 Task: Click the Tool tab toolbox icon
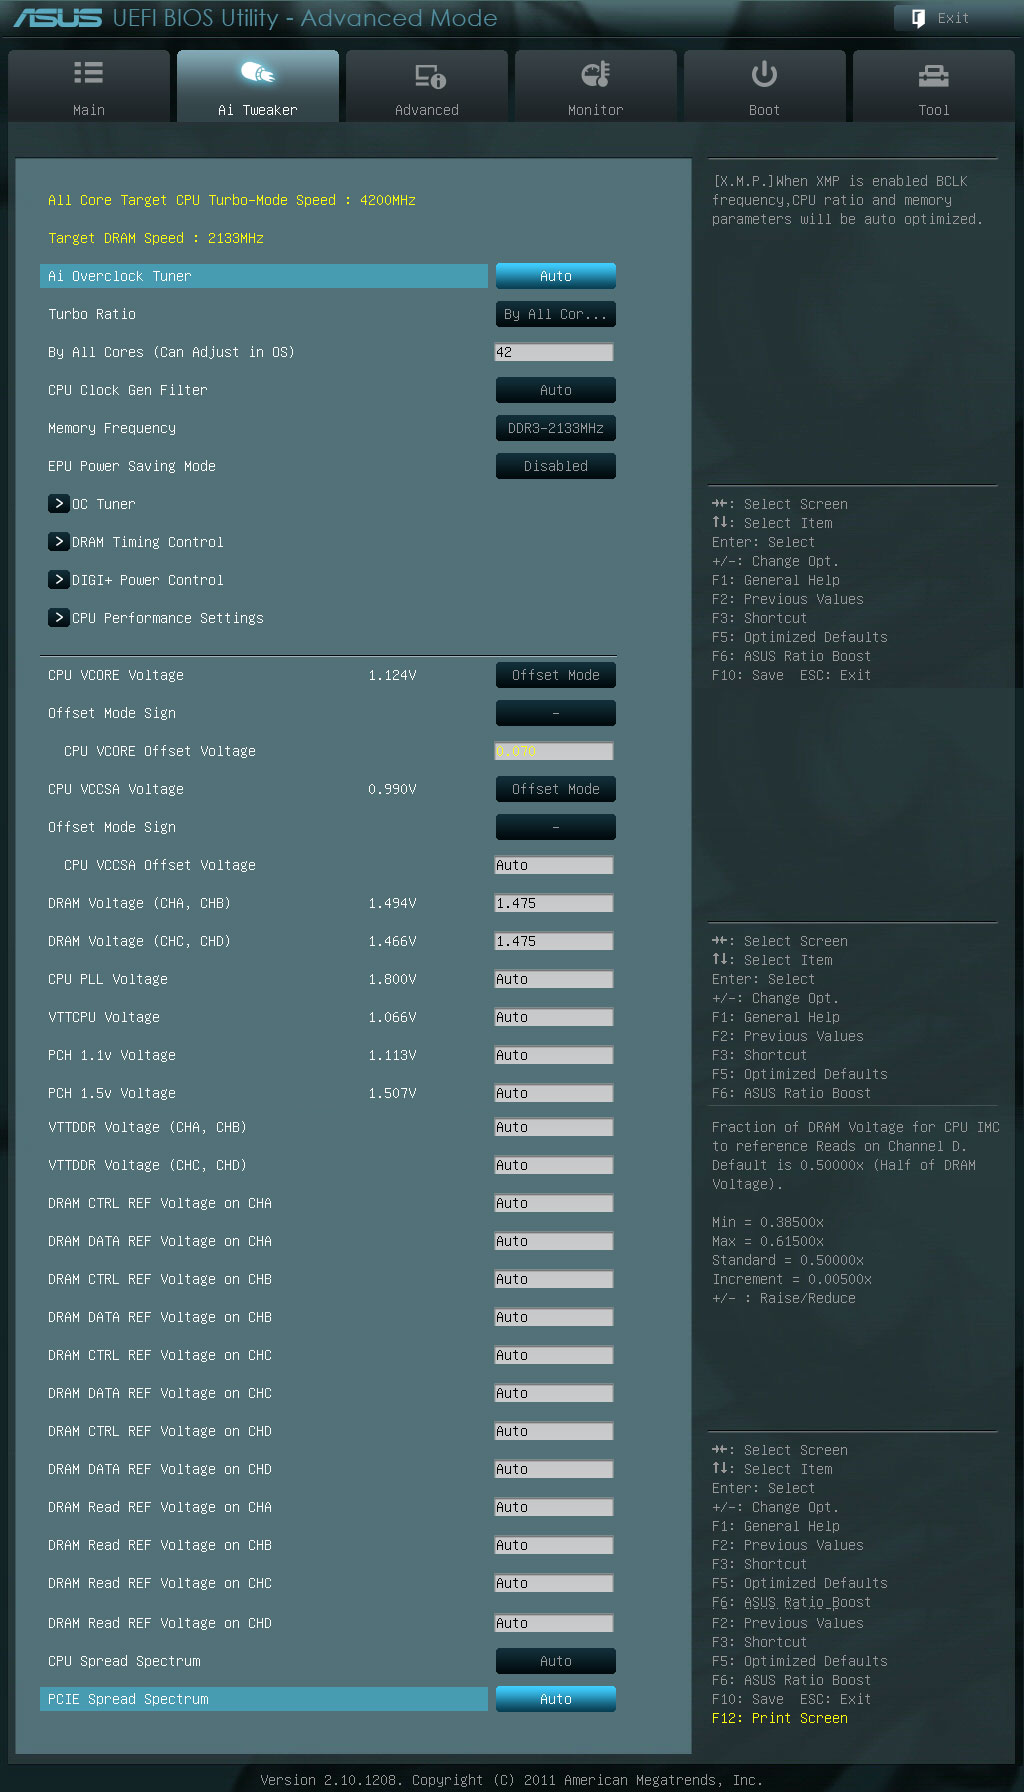933,75
